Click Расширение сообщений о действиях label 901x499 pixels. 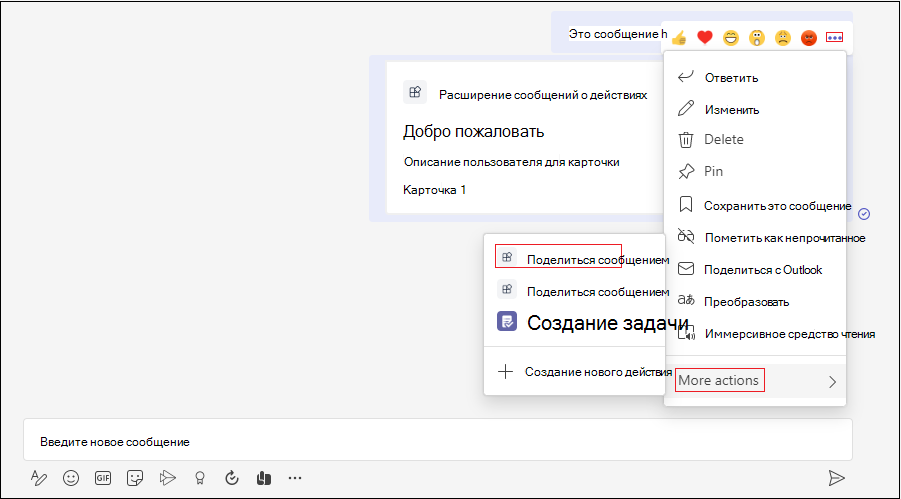click(x=543, y=95)
